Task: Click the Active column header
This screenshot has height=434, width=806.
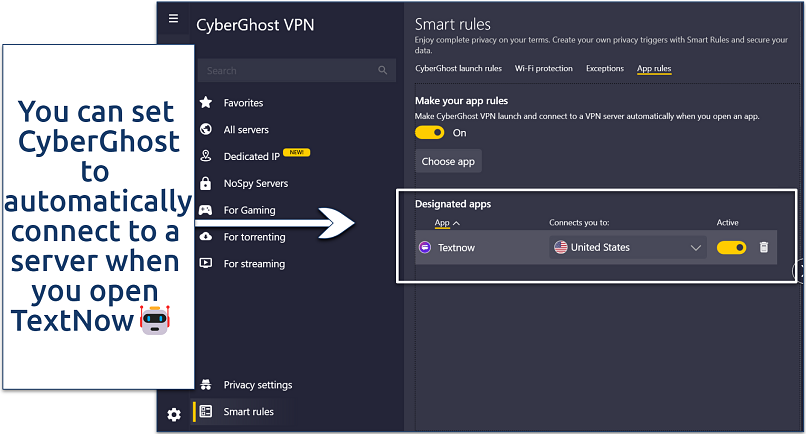Action: [x=727, y=223]
